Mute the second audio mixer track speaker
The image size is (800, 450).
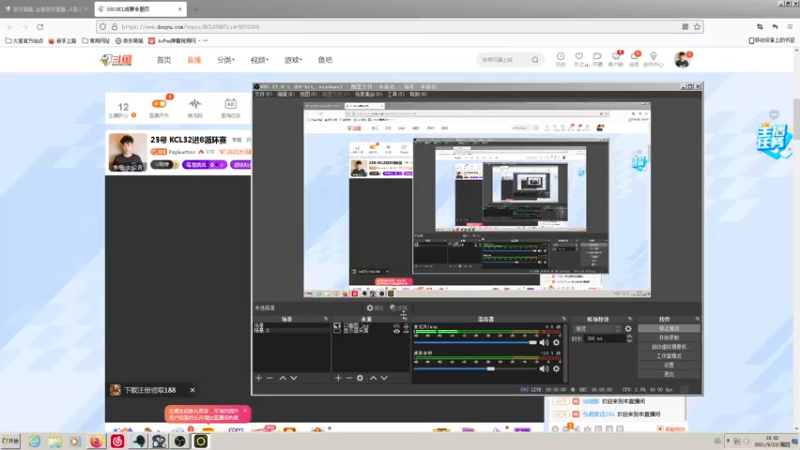544,368
